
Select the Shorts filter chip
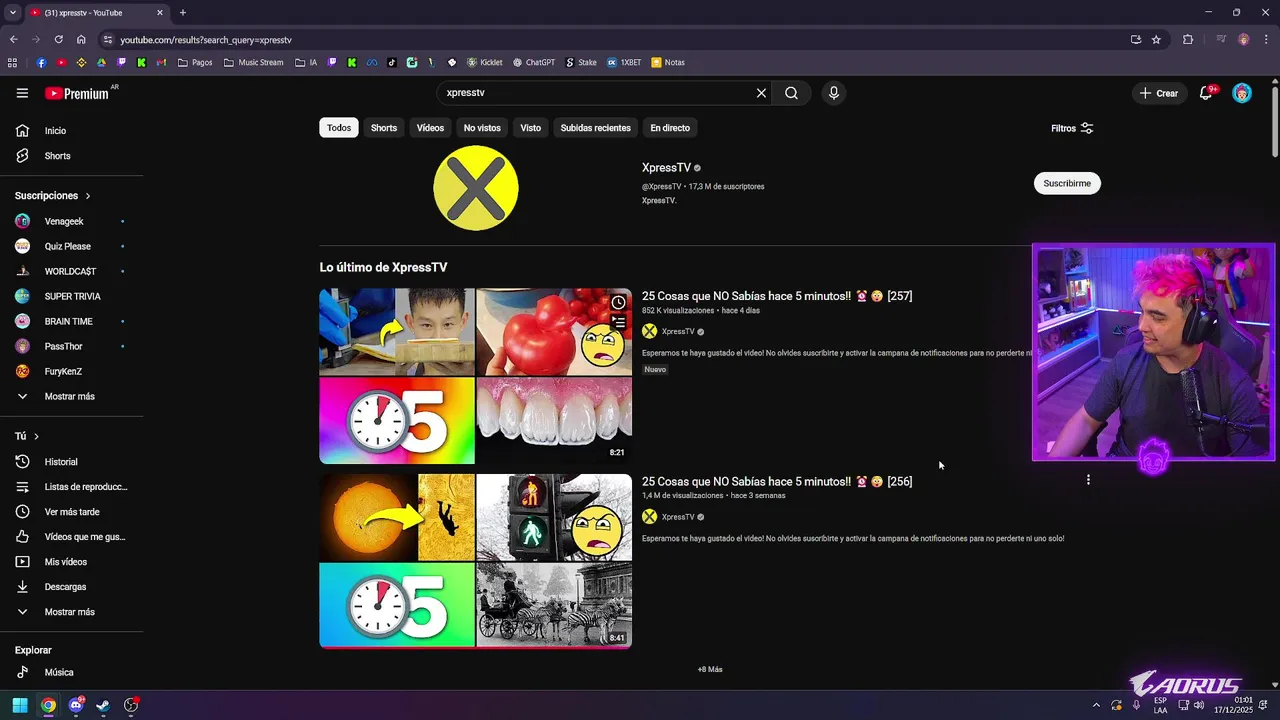384,128
